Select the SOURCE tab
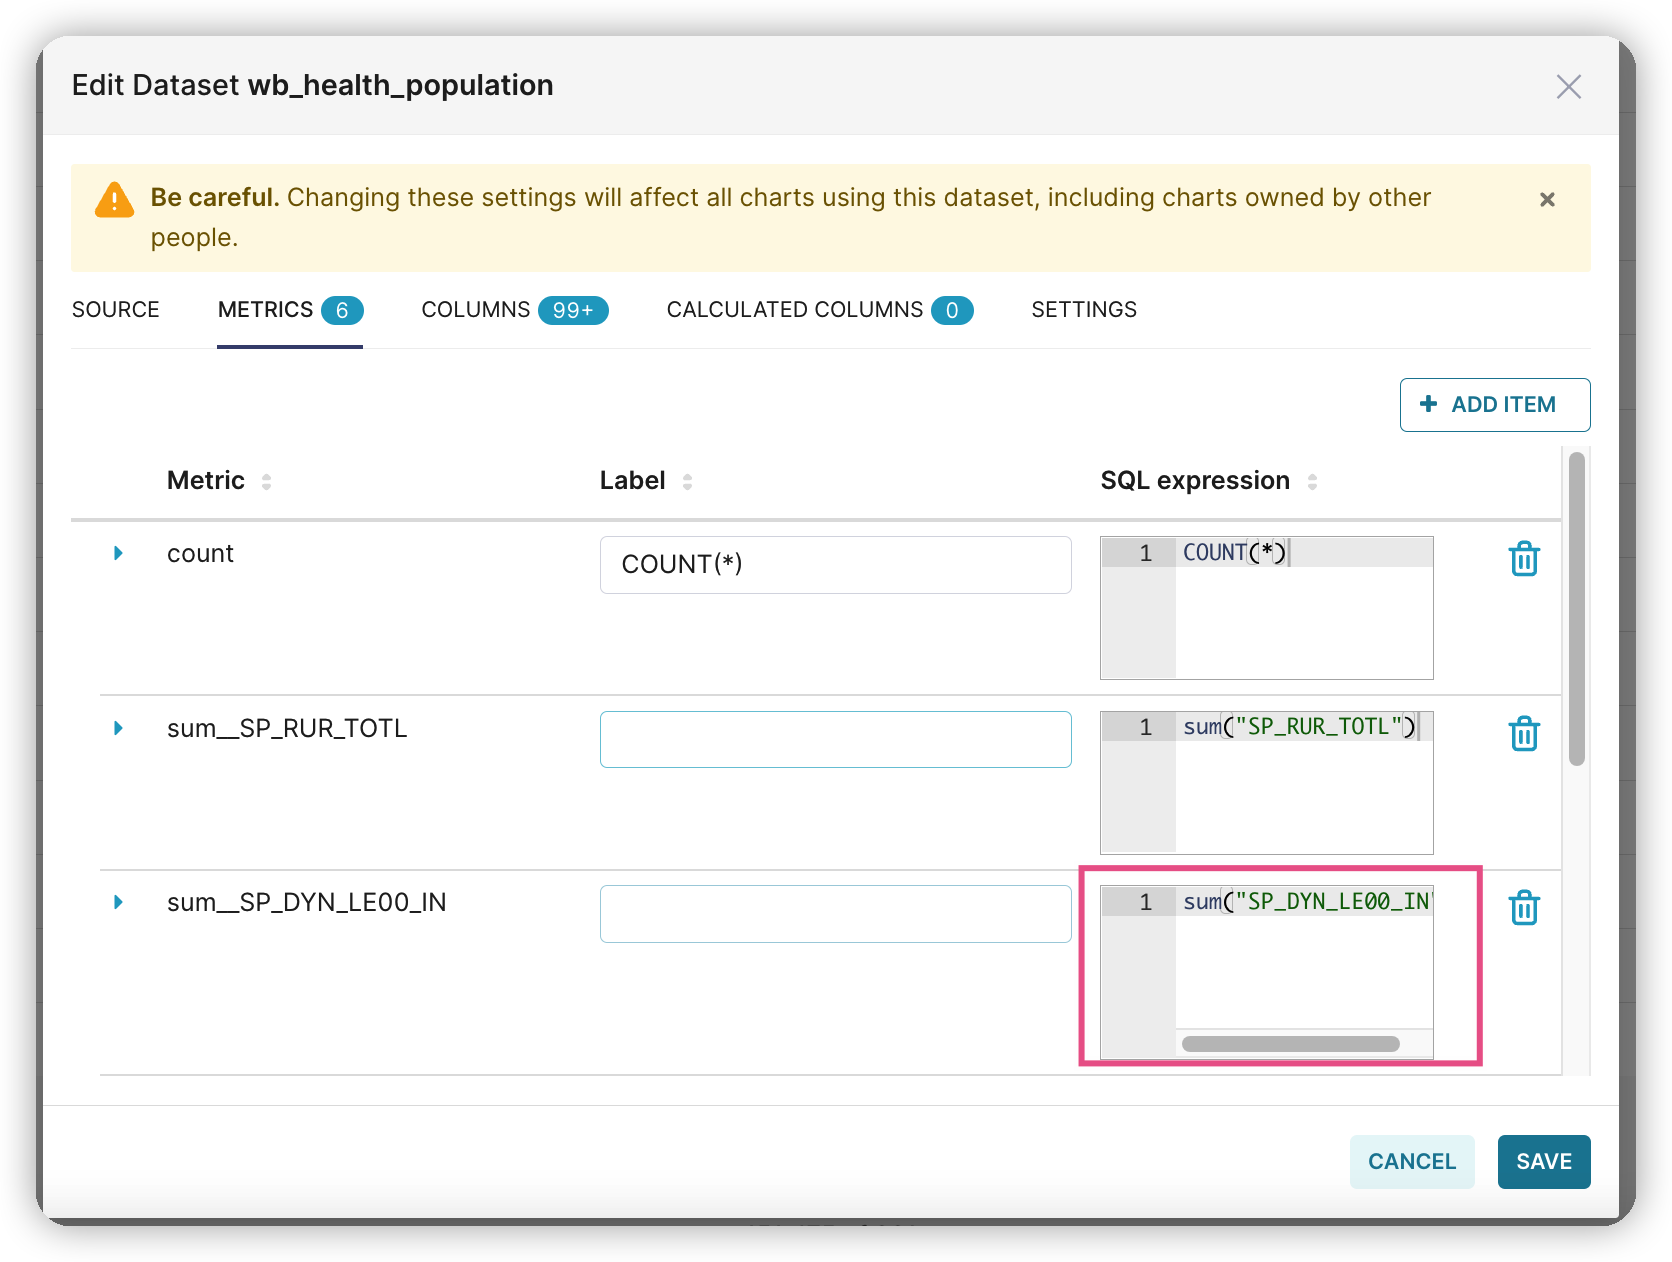The width and height of the screenshot is (1672, 1262). 115,310
